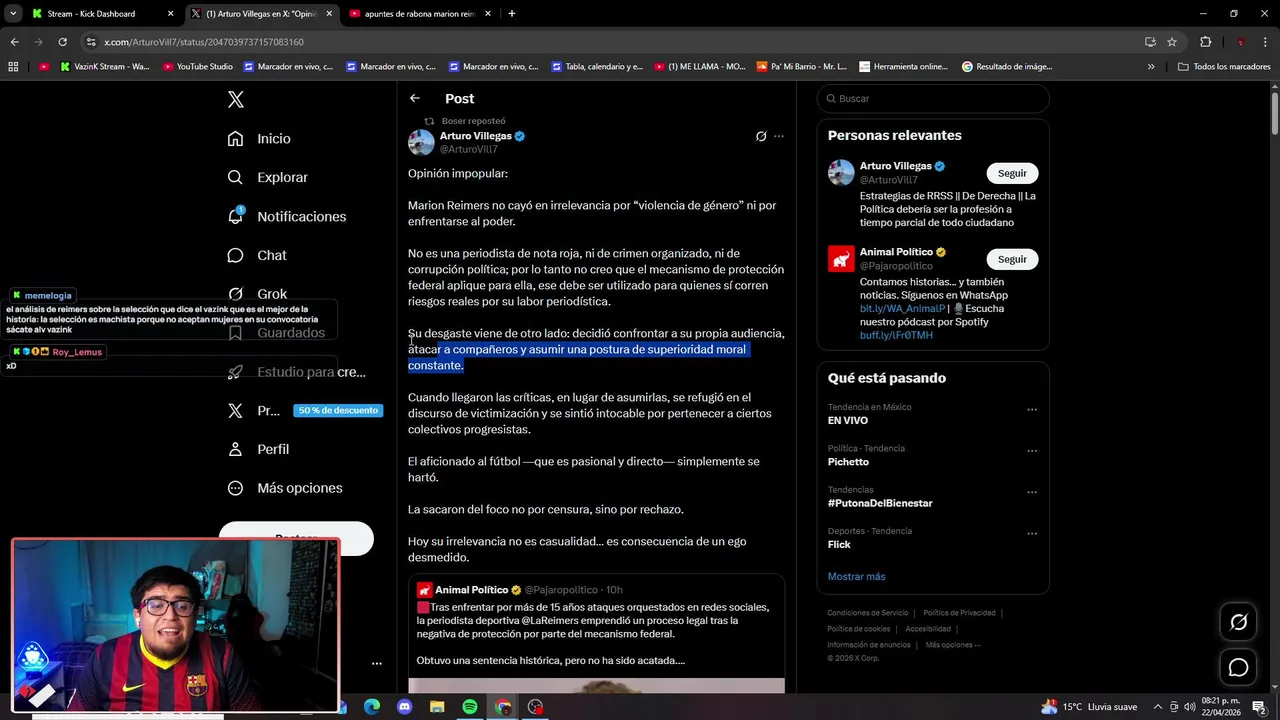Open the buff.ly/tFr0TMH podcast link
This screenshot has height=720, width=1280.
pyautogui.click(x=896, y=335)
